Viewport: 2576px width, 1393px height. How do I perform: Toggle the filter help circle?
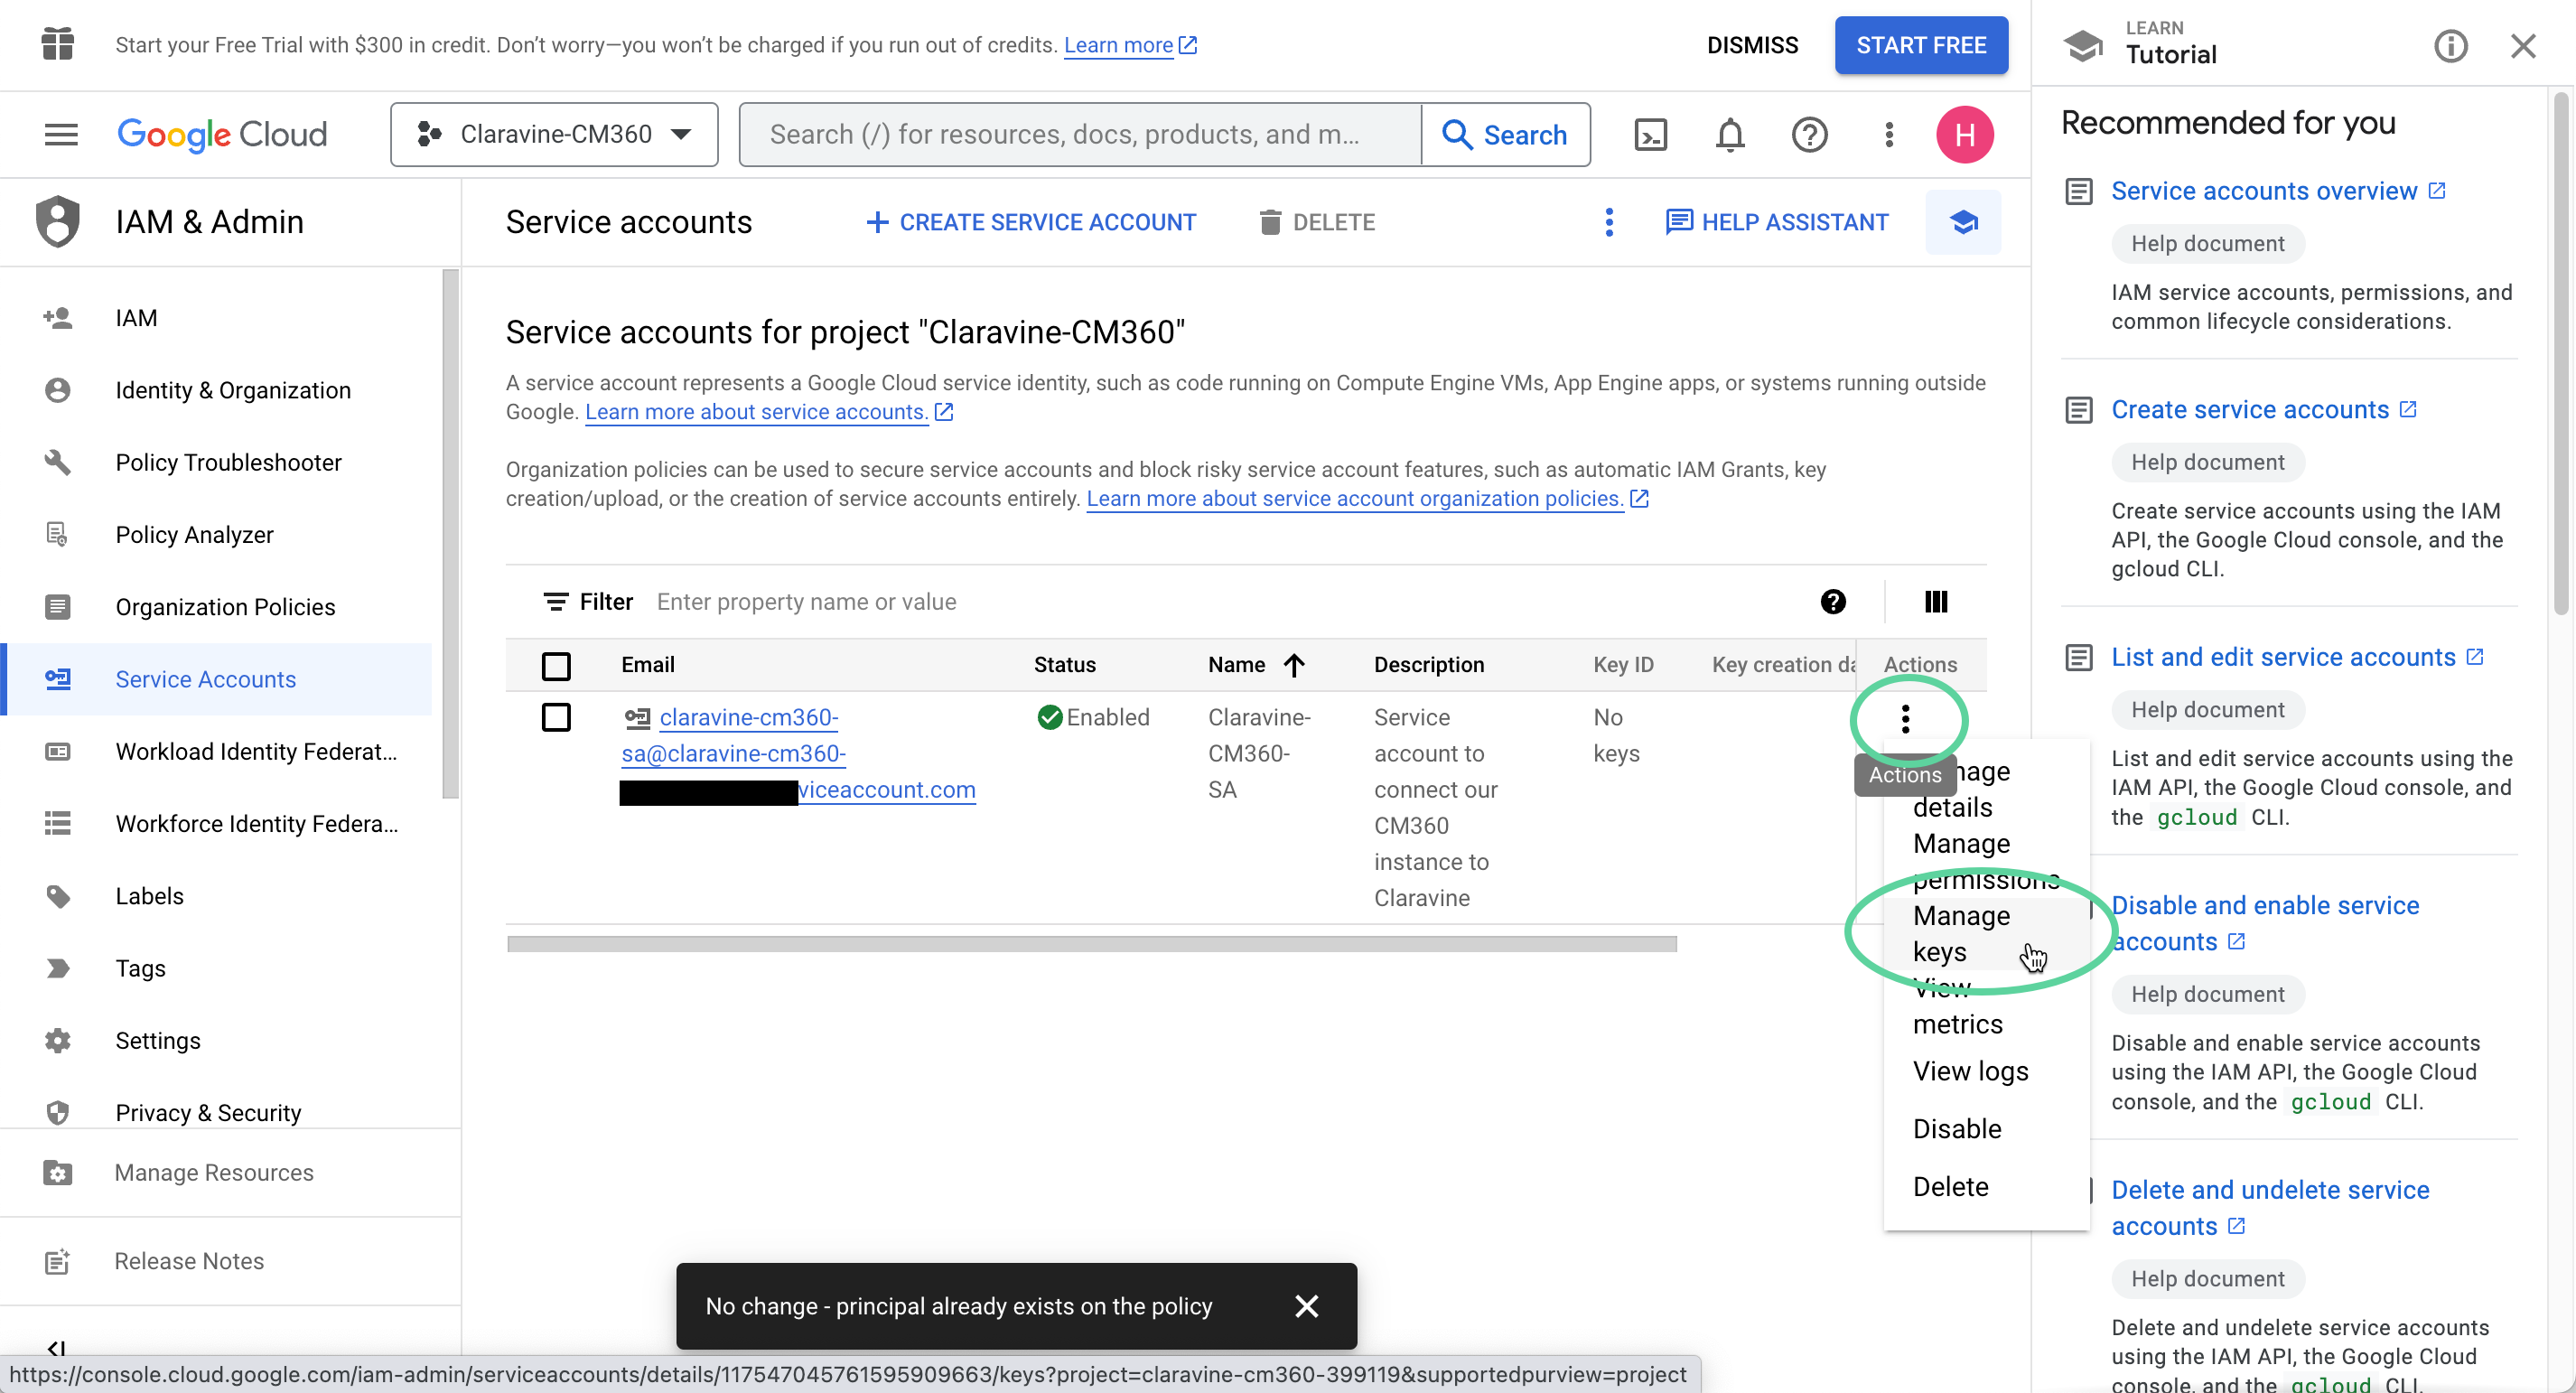(1833, 602)
